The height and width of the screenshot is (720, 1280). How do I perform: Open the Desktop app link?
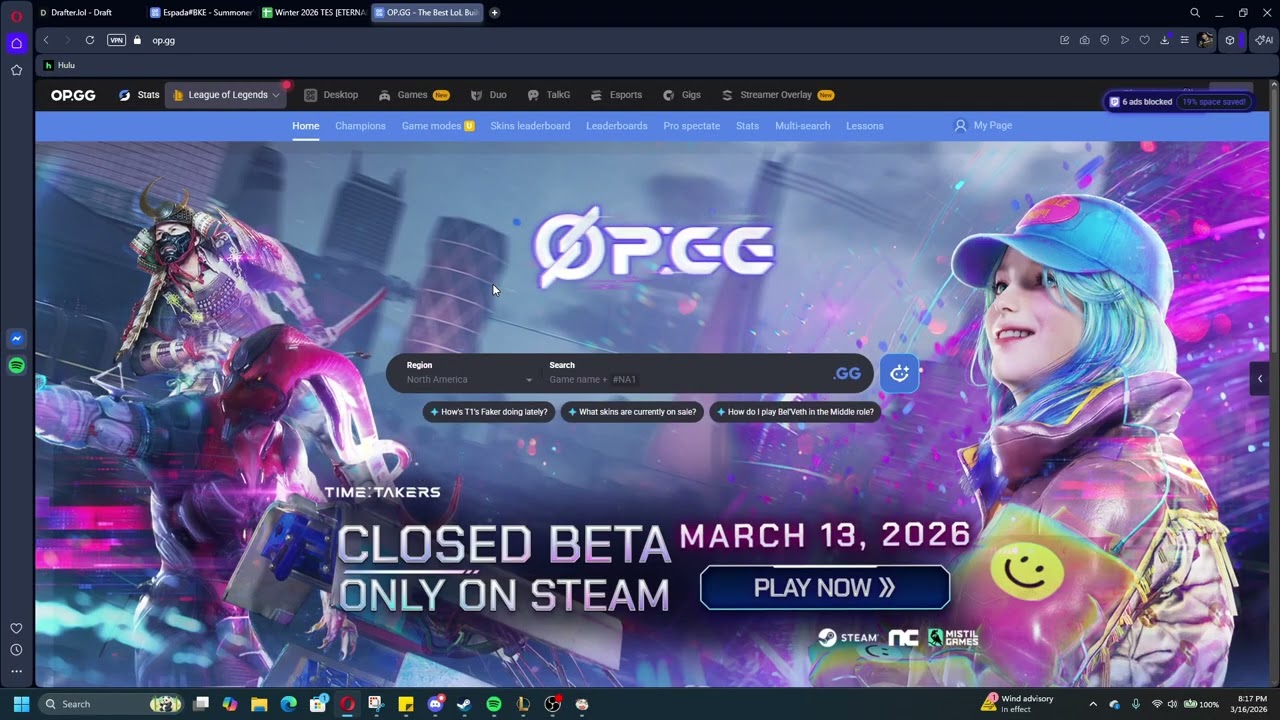coord(331,95)
